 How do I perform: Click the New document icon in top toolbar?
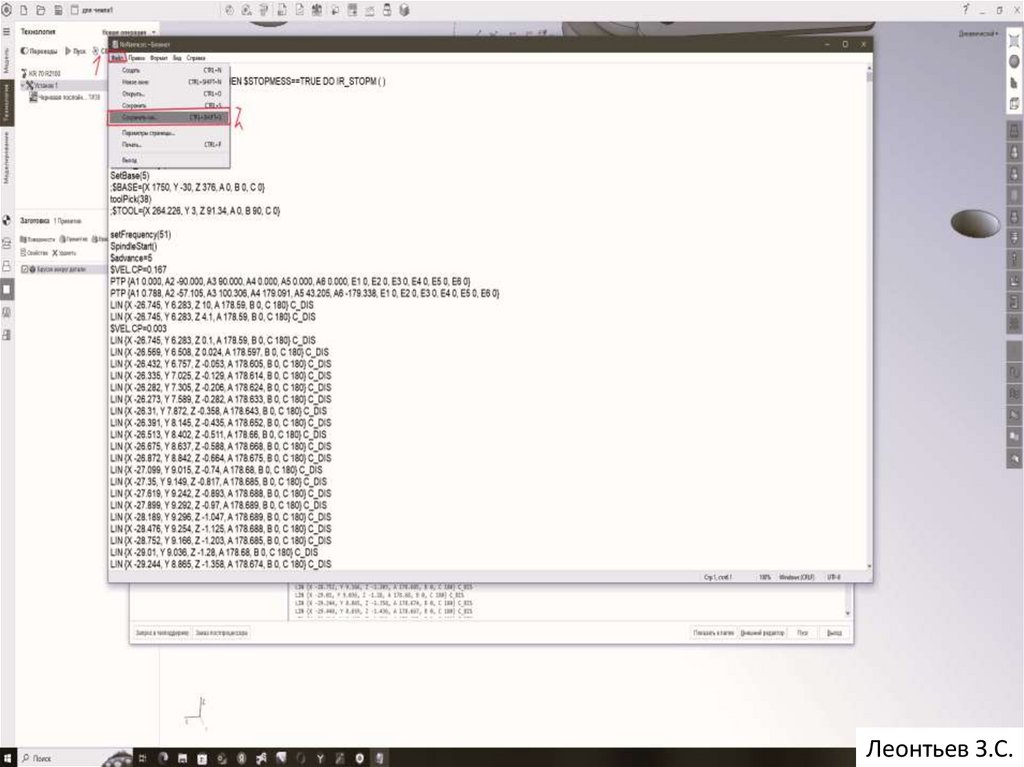(x=24, y=10)
